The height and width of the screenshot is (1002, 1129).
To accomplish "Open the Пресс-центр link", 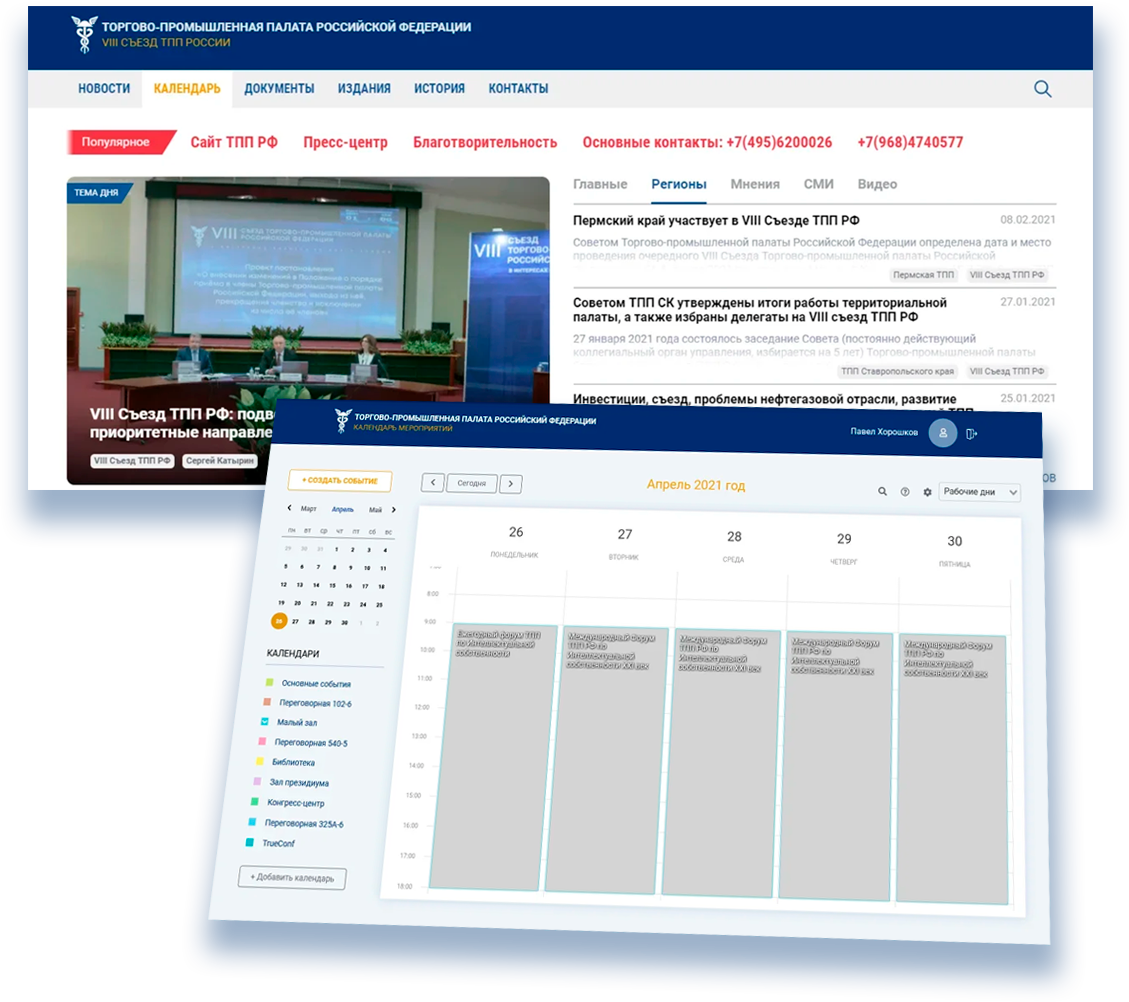I will click(x=346, y=143).
